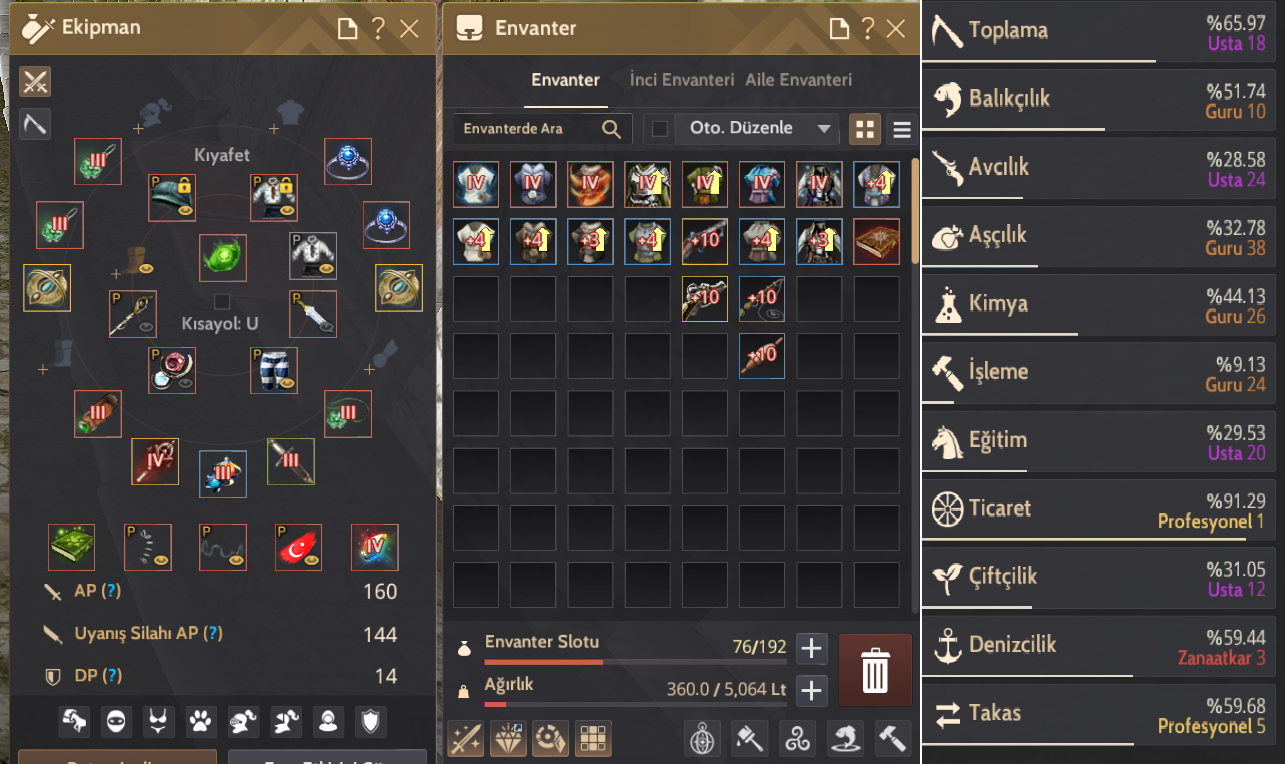Select the crossed swords combat gear icon
The image size is (1285, 764).
35,81
